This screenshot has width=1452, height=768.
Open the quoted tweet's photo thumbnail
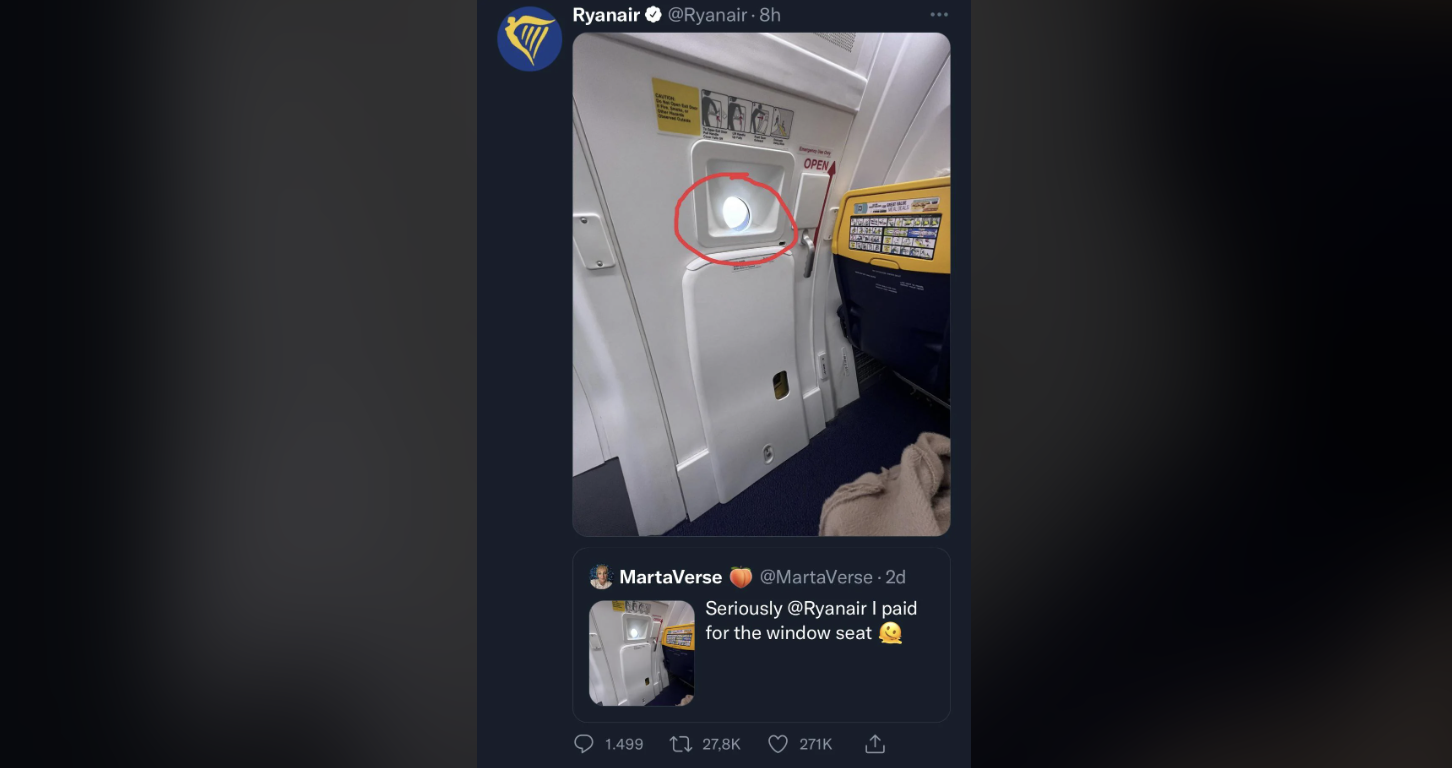642,653
